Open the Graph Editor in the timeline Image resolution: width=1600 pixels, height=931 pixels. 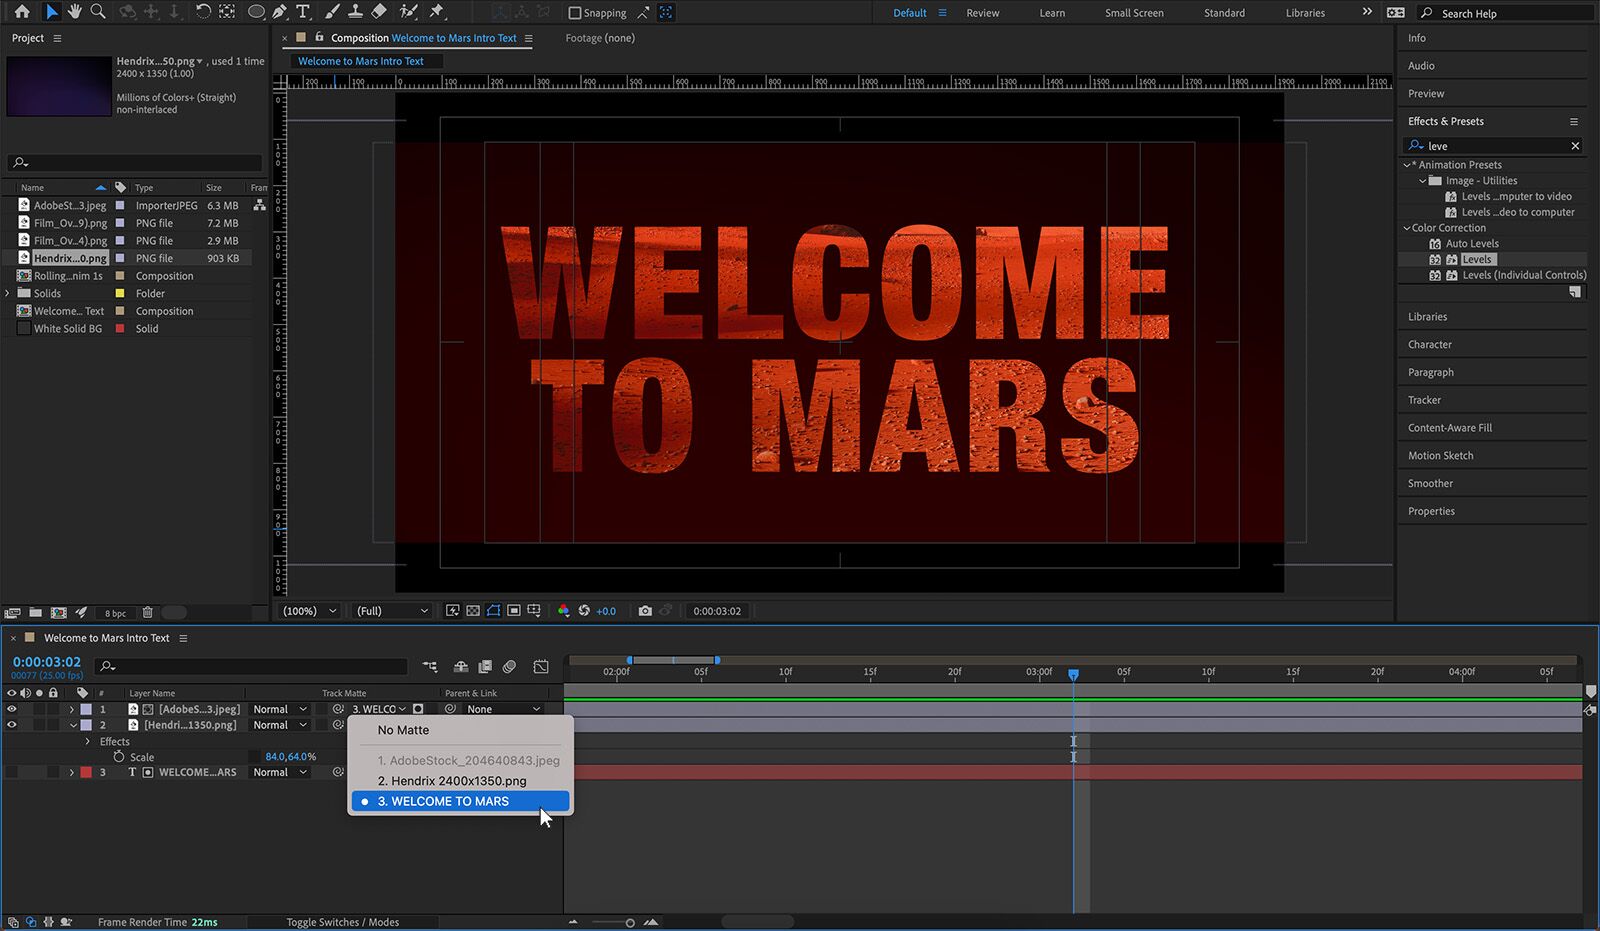(541, 667)
